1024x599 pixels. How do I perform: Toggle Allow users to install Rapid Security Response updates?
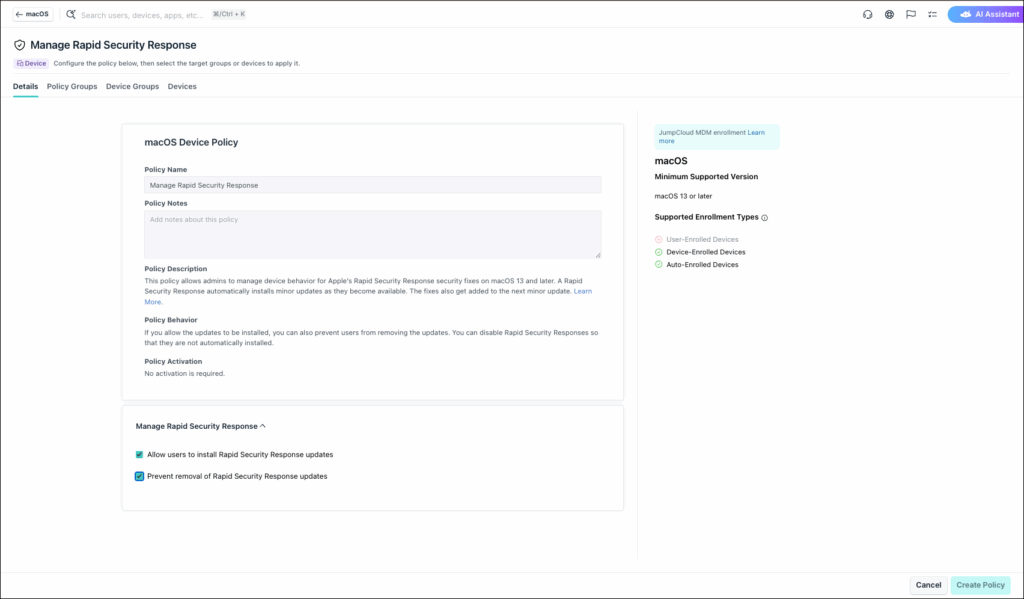coord(139,455)
